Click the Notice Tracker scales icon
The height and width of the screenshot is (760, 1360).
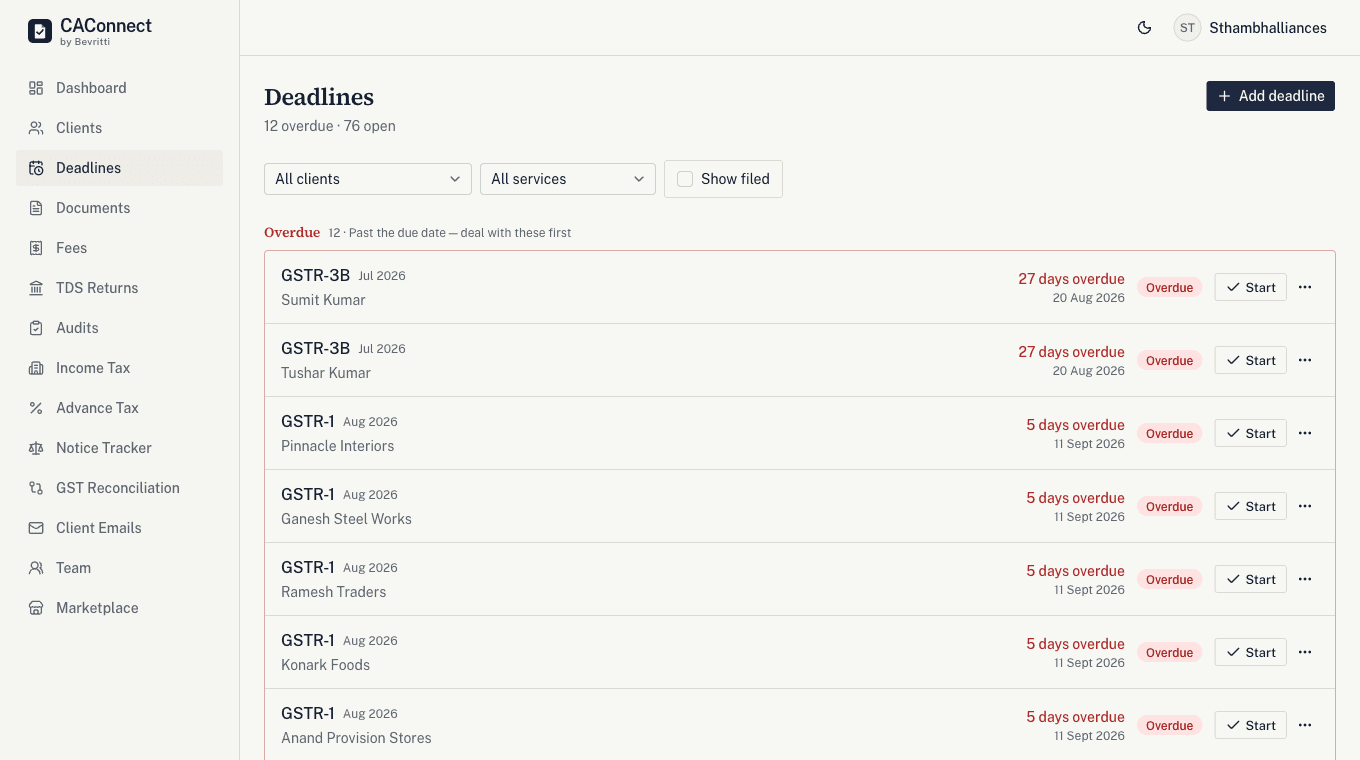coord(36,448)
